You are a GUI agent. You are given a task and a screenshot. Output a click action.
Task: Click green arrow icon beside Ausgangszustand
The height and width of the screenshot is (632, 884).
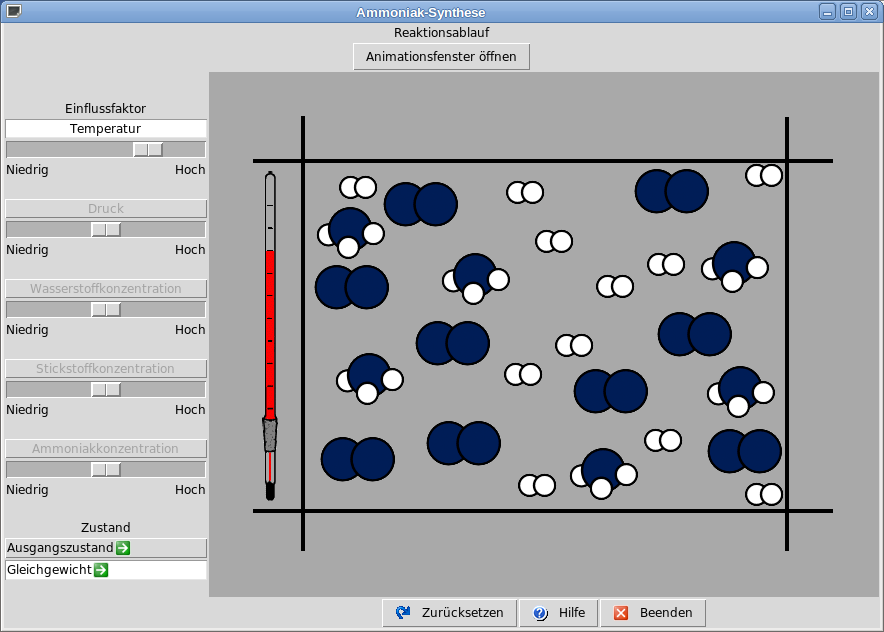(x=123, y=548)
